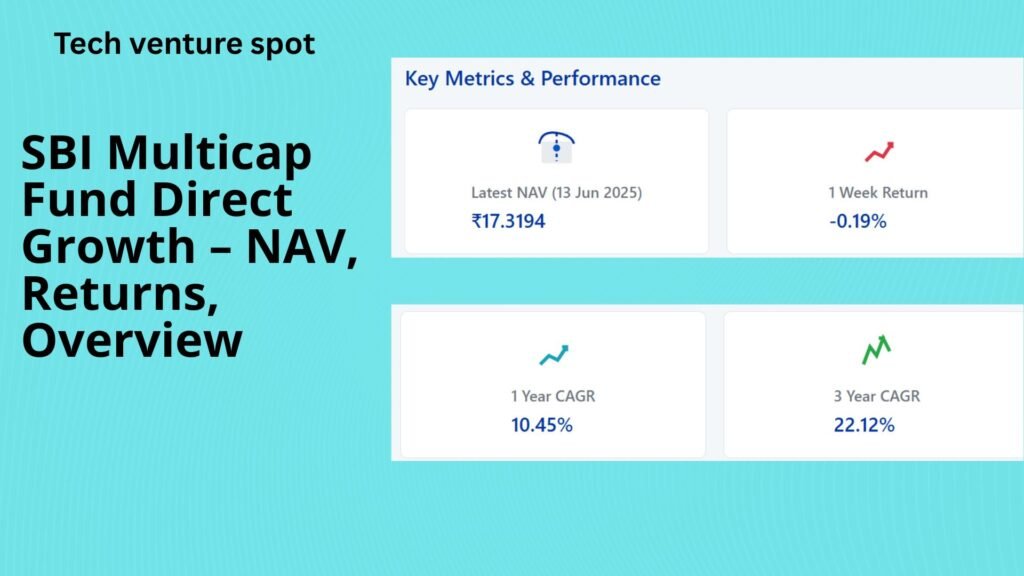Click the 3 Year CAGR label
The width and height of the screenshot is (1024, 576).
[x=876, y=396]
